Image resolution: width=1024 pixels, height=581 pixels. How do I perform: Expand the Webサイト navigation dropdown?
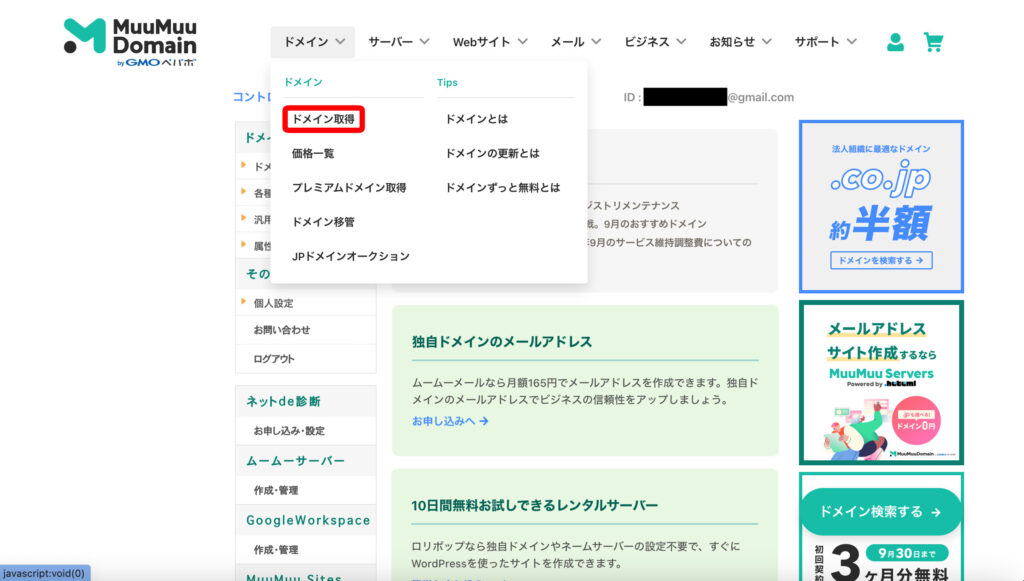490,42
